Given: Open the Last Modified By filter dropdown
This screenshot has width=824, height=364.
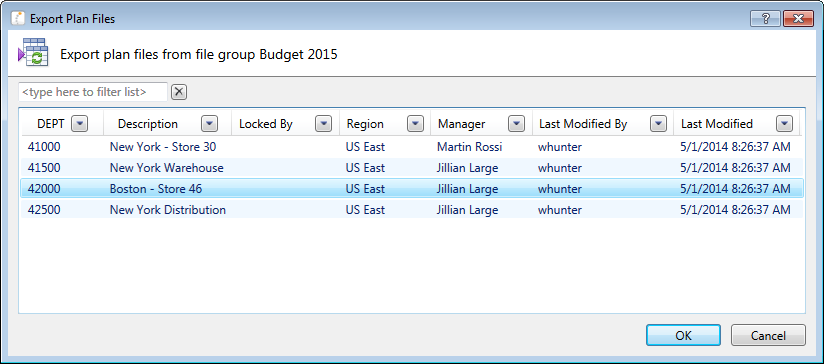Looking at the screenshot, I should 658,124.
